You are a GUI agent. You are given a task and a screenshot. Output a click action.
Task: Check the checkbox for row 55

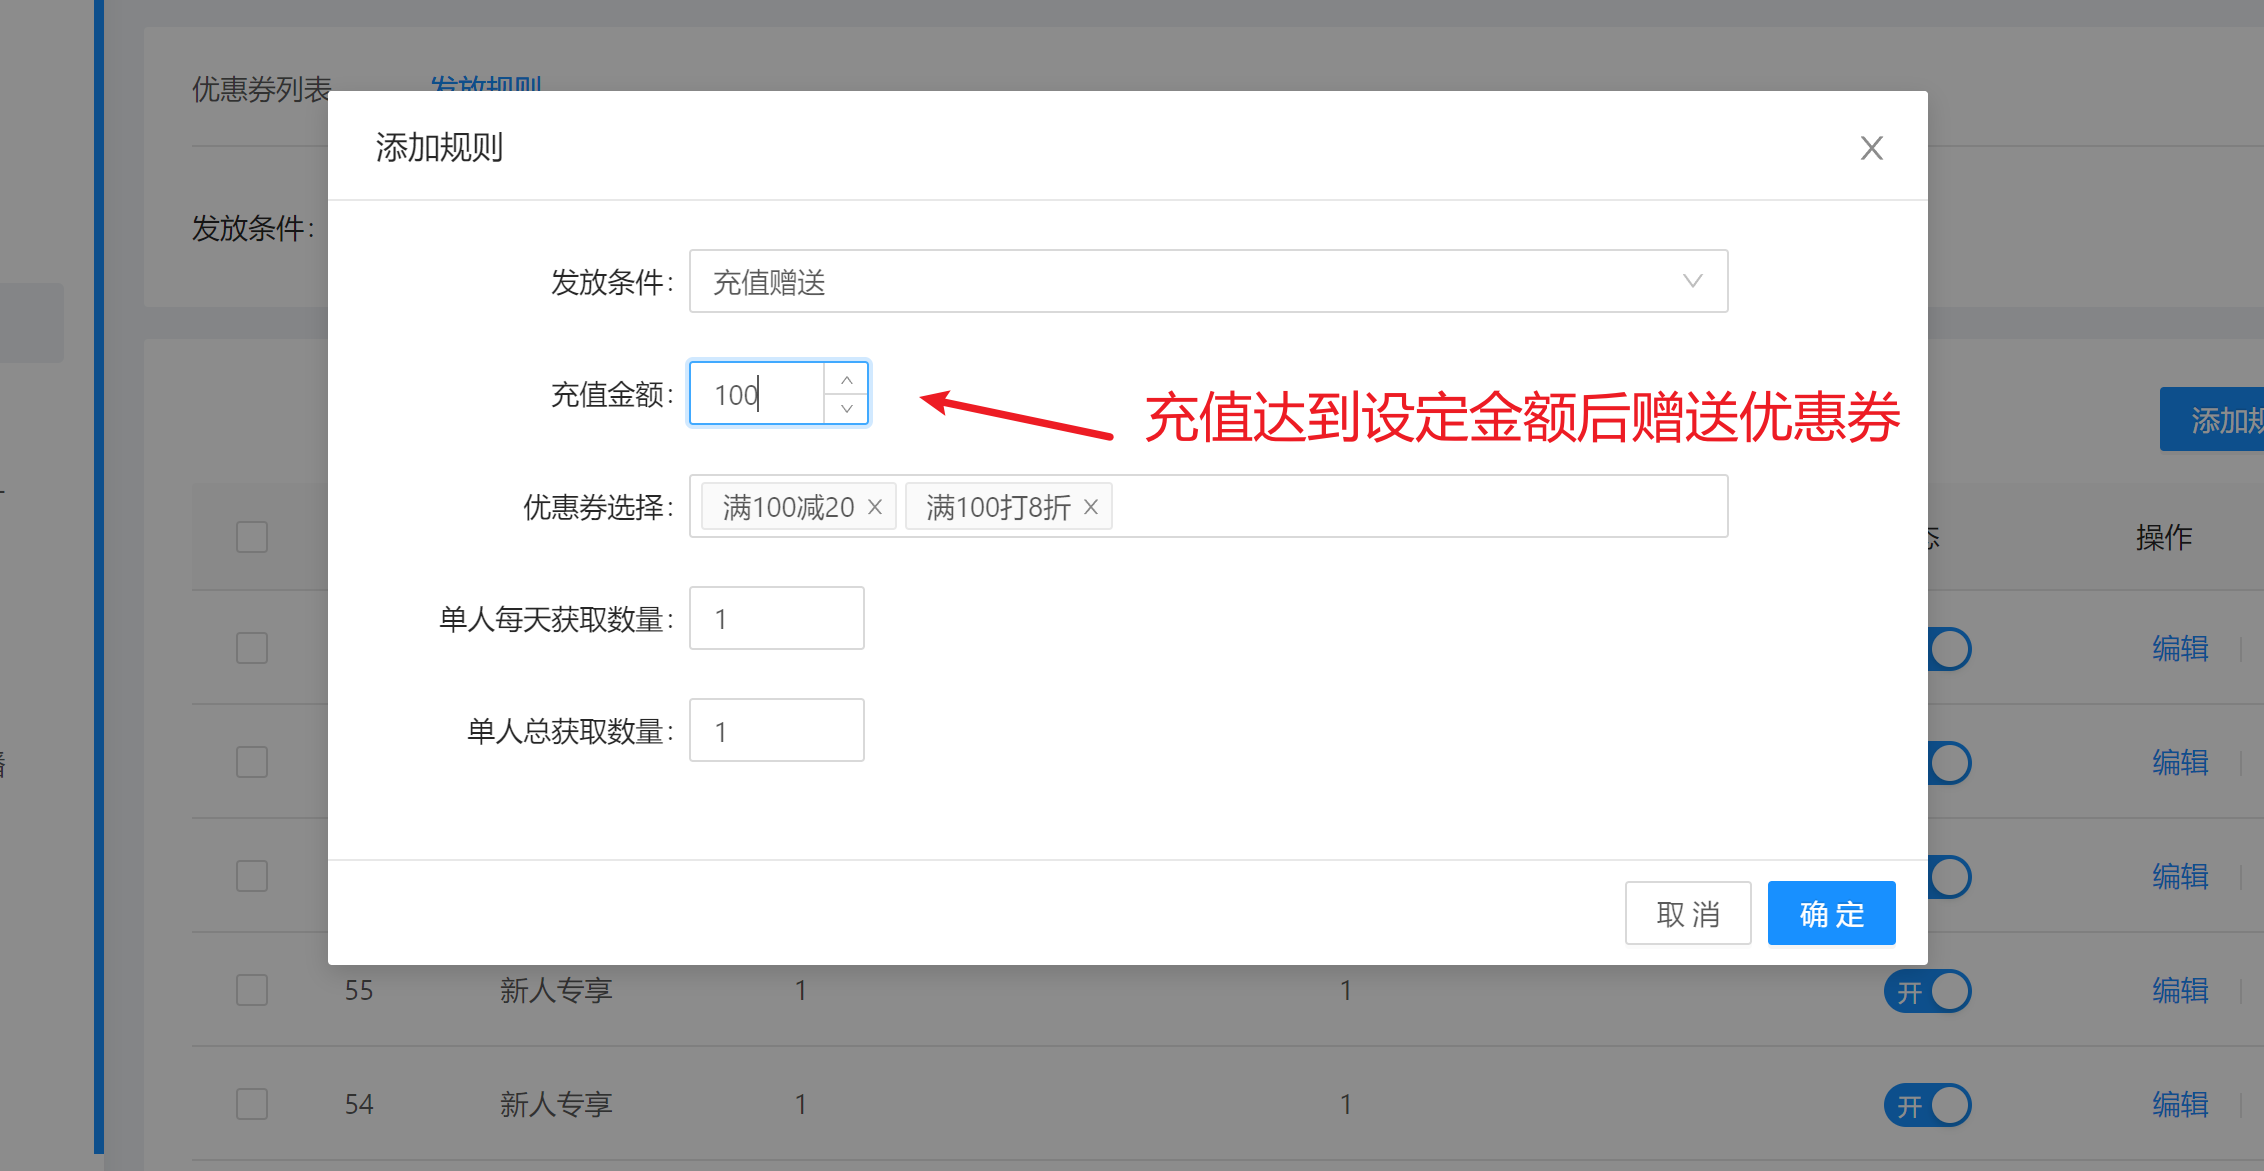coord(252,990)
